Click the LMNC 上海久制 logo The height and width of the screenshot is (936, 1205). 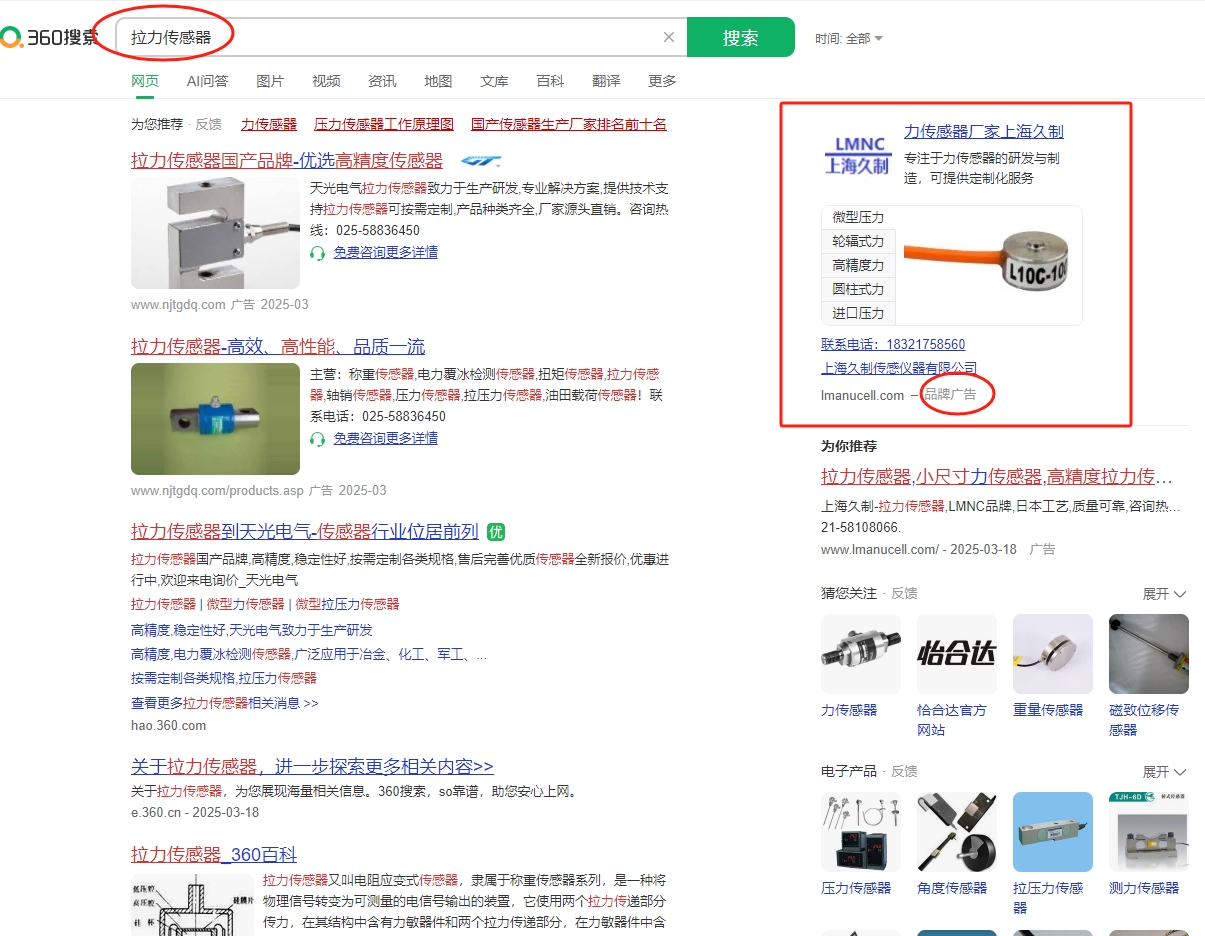[857, 154]
